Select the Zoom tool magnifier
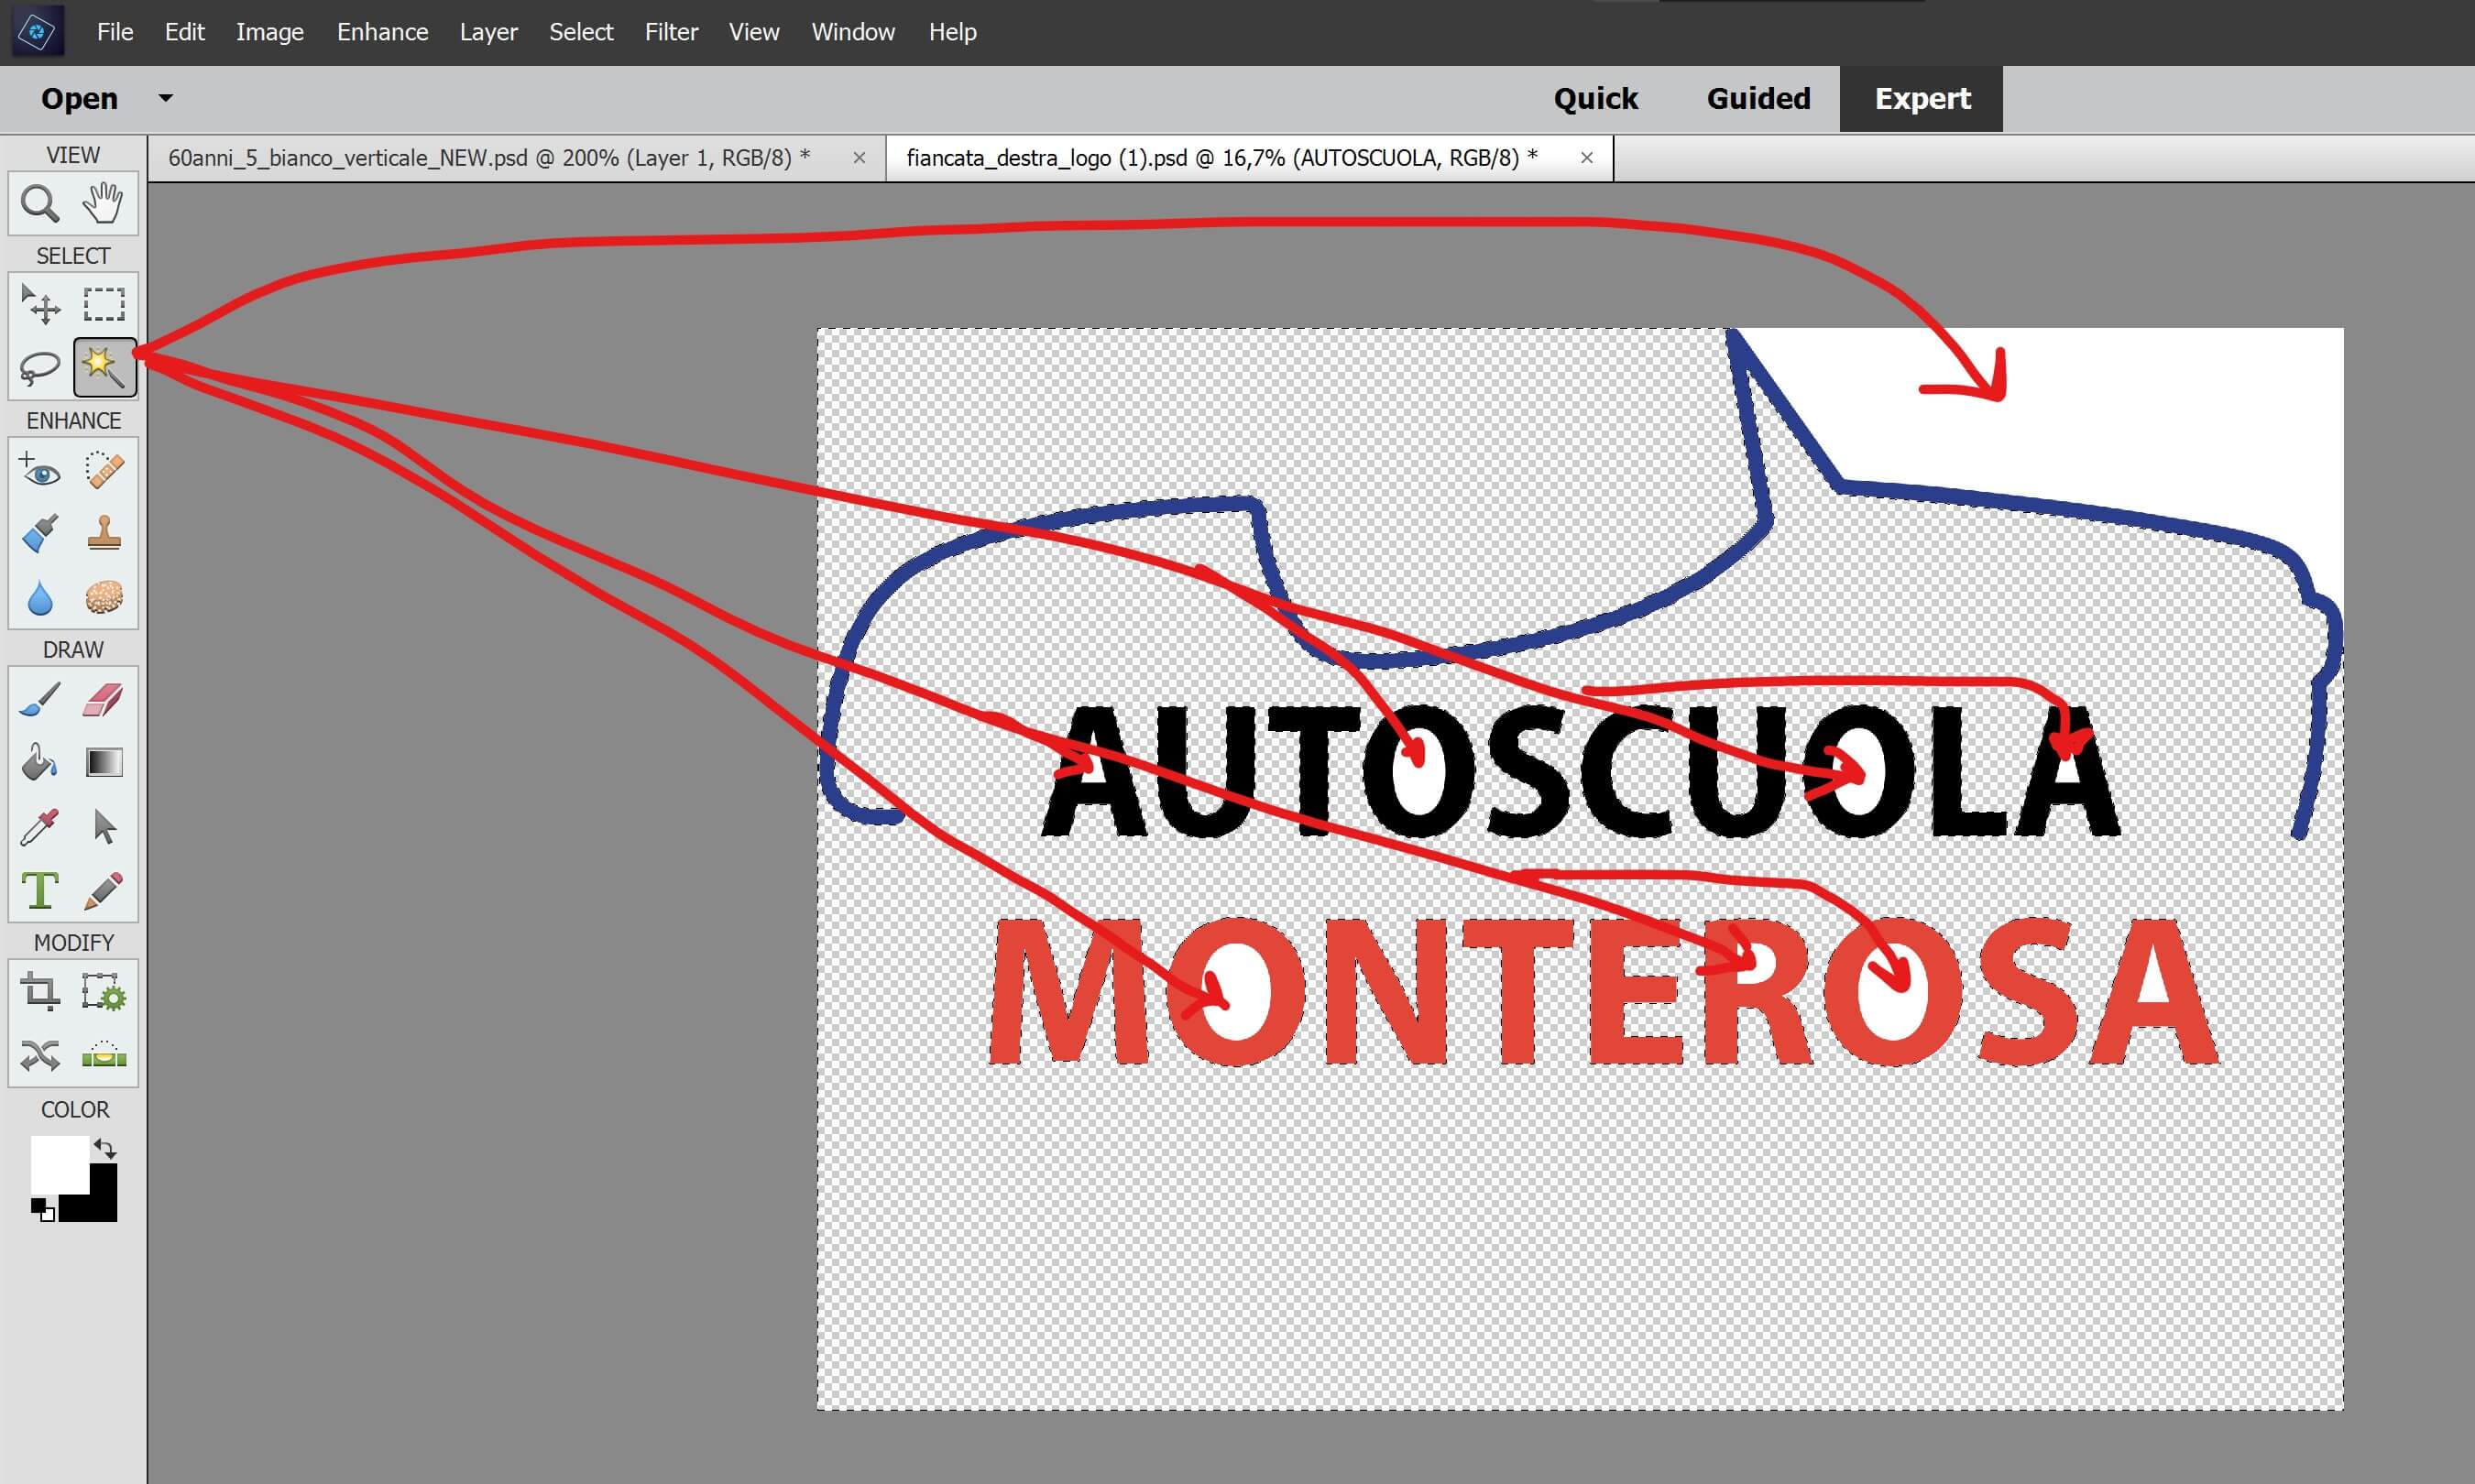Image resolution: width=2475 pixels, height=1484 pixels. click(40, 203)
